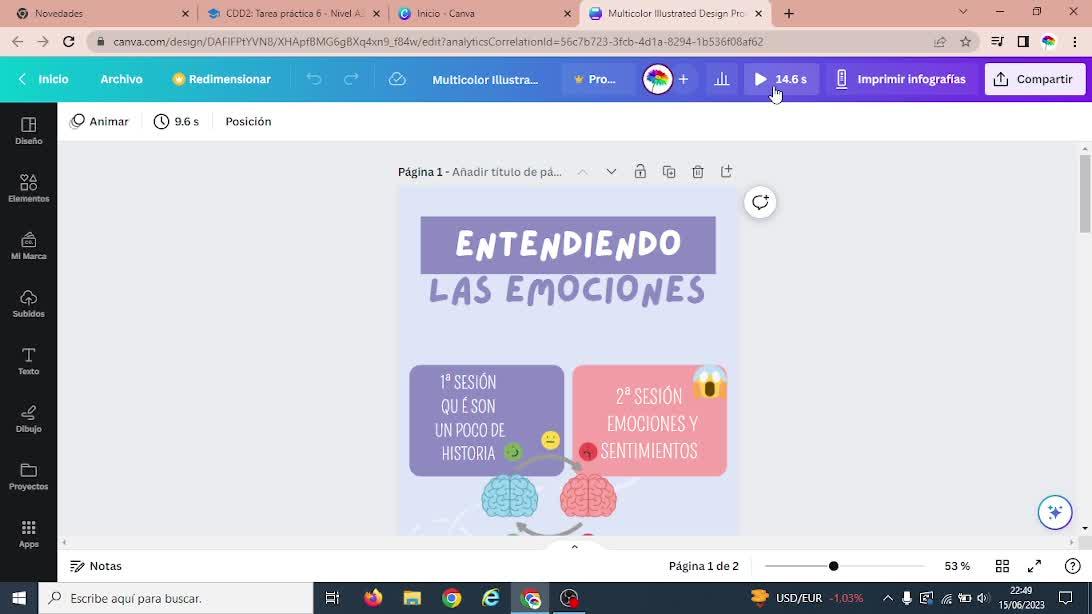1092x614 pixels.
Task: Bookmark this page with star icon
Action: [965, 42]
